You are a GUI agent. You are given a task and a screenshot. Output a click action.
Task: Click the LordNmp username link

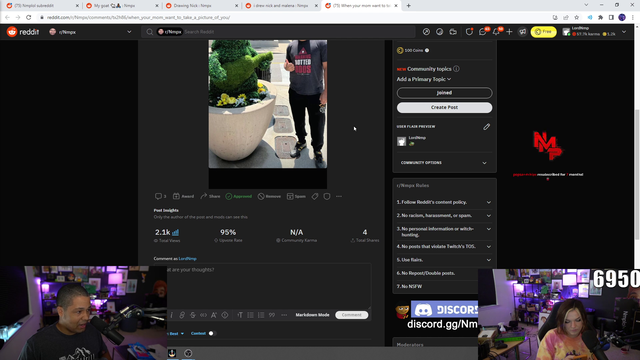tap(187, 259)
